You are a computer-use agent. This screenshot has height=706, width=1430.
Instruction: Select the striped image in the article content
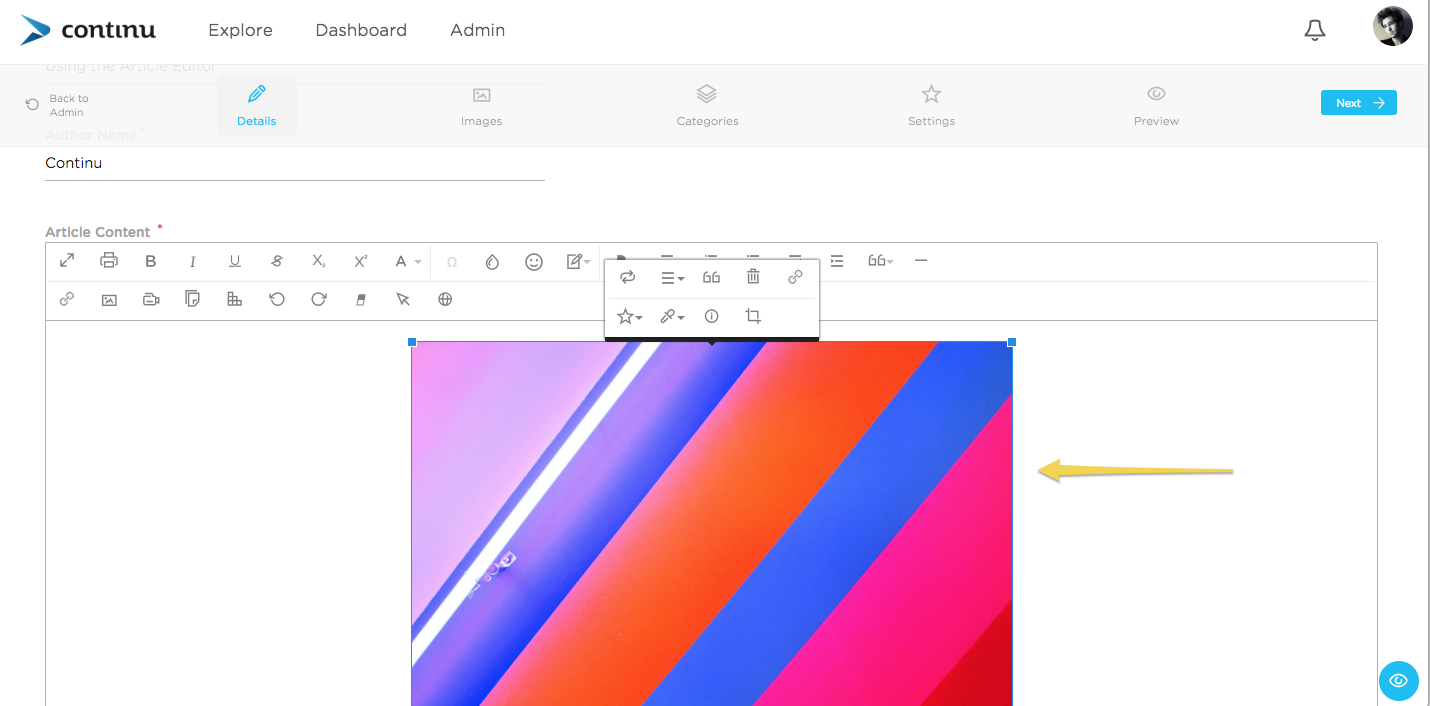coord(712,523)
